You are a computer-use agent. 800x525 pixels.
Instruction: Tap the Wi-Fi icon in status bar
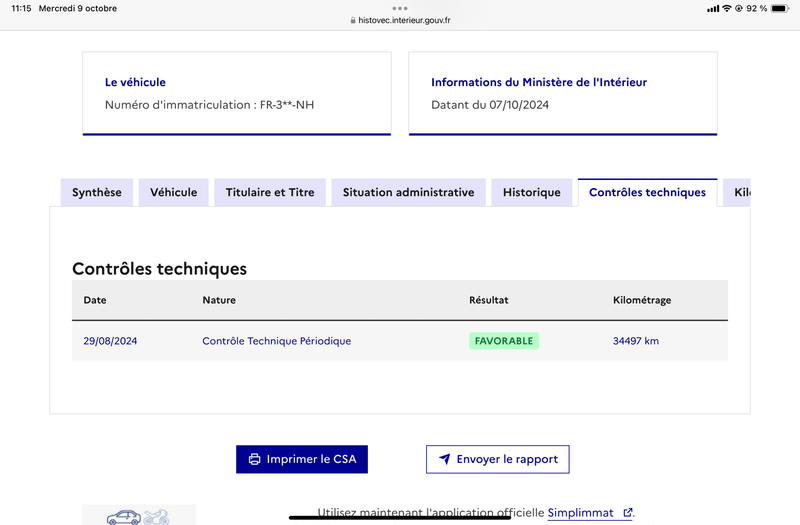point(727,8)
